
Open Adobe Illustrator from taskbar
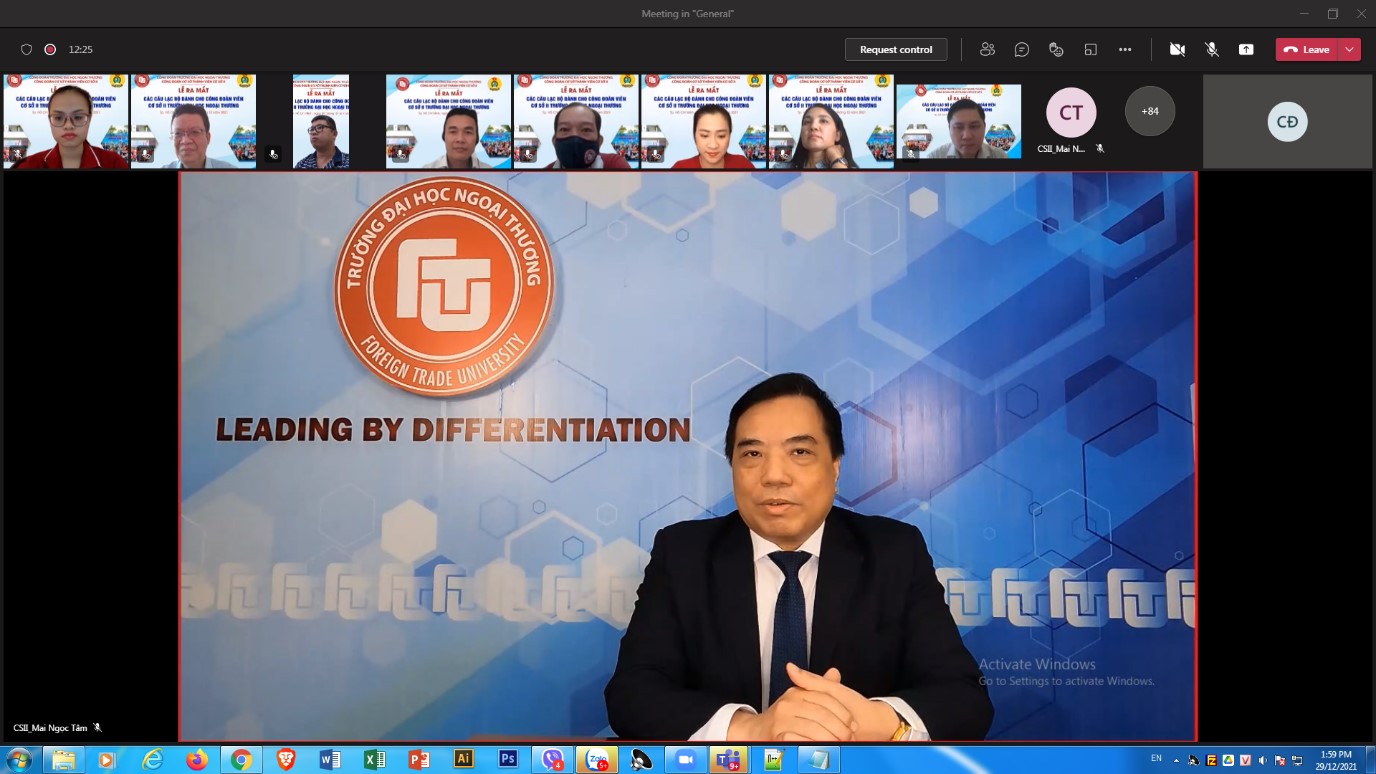463,760
